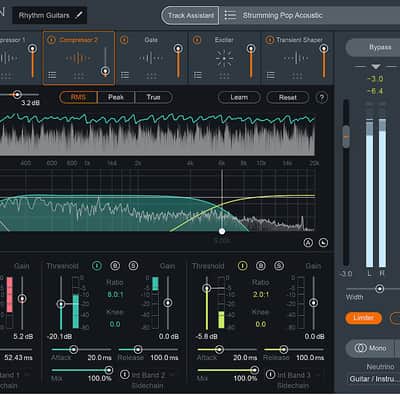Toggle Transient Shaper module power button
The height and width of the screenshot is (400, 400).
[x=269, y=40]
